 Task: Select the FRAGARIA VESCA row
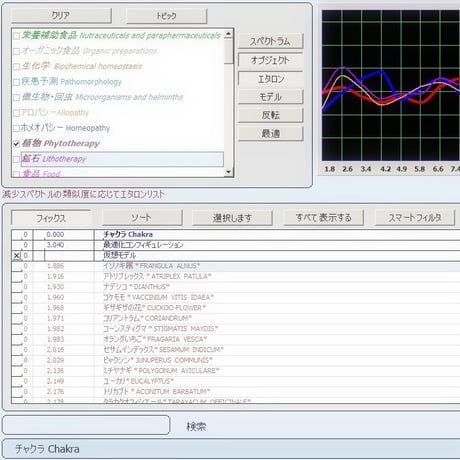[235, 339]
